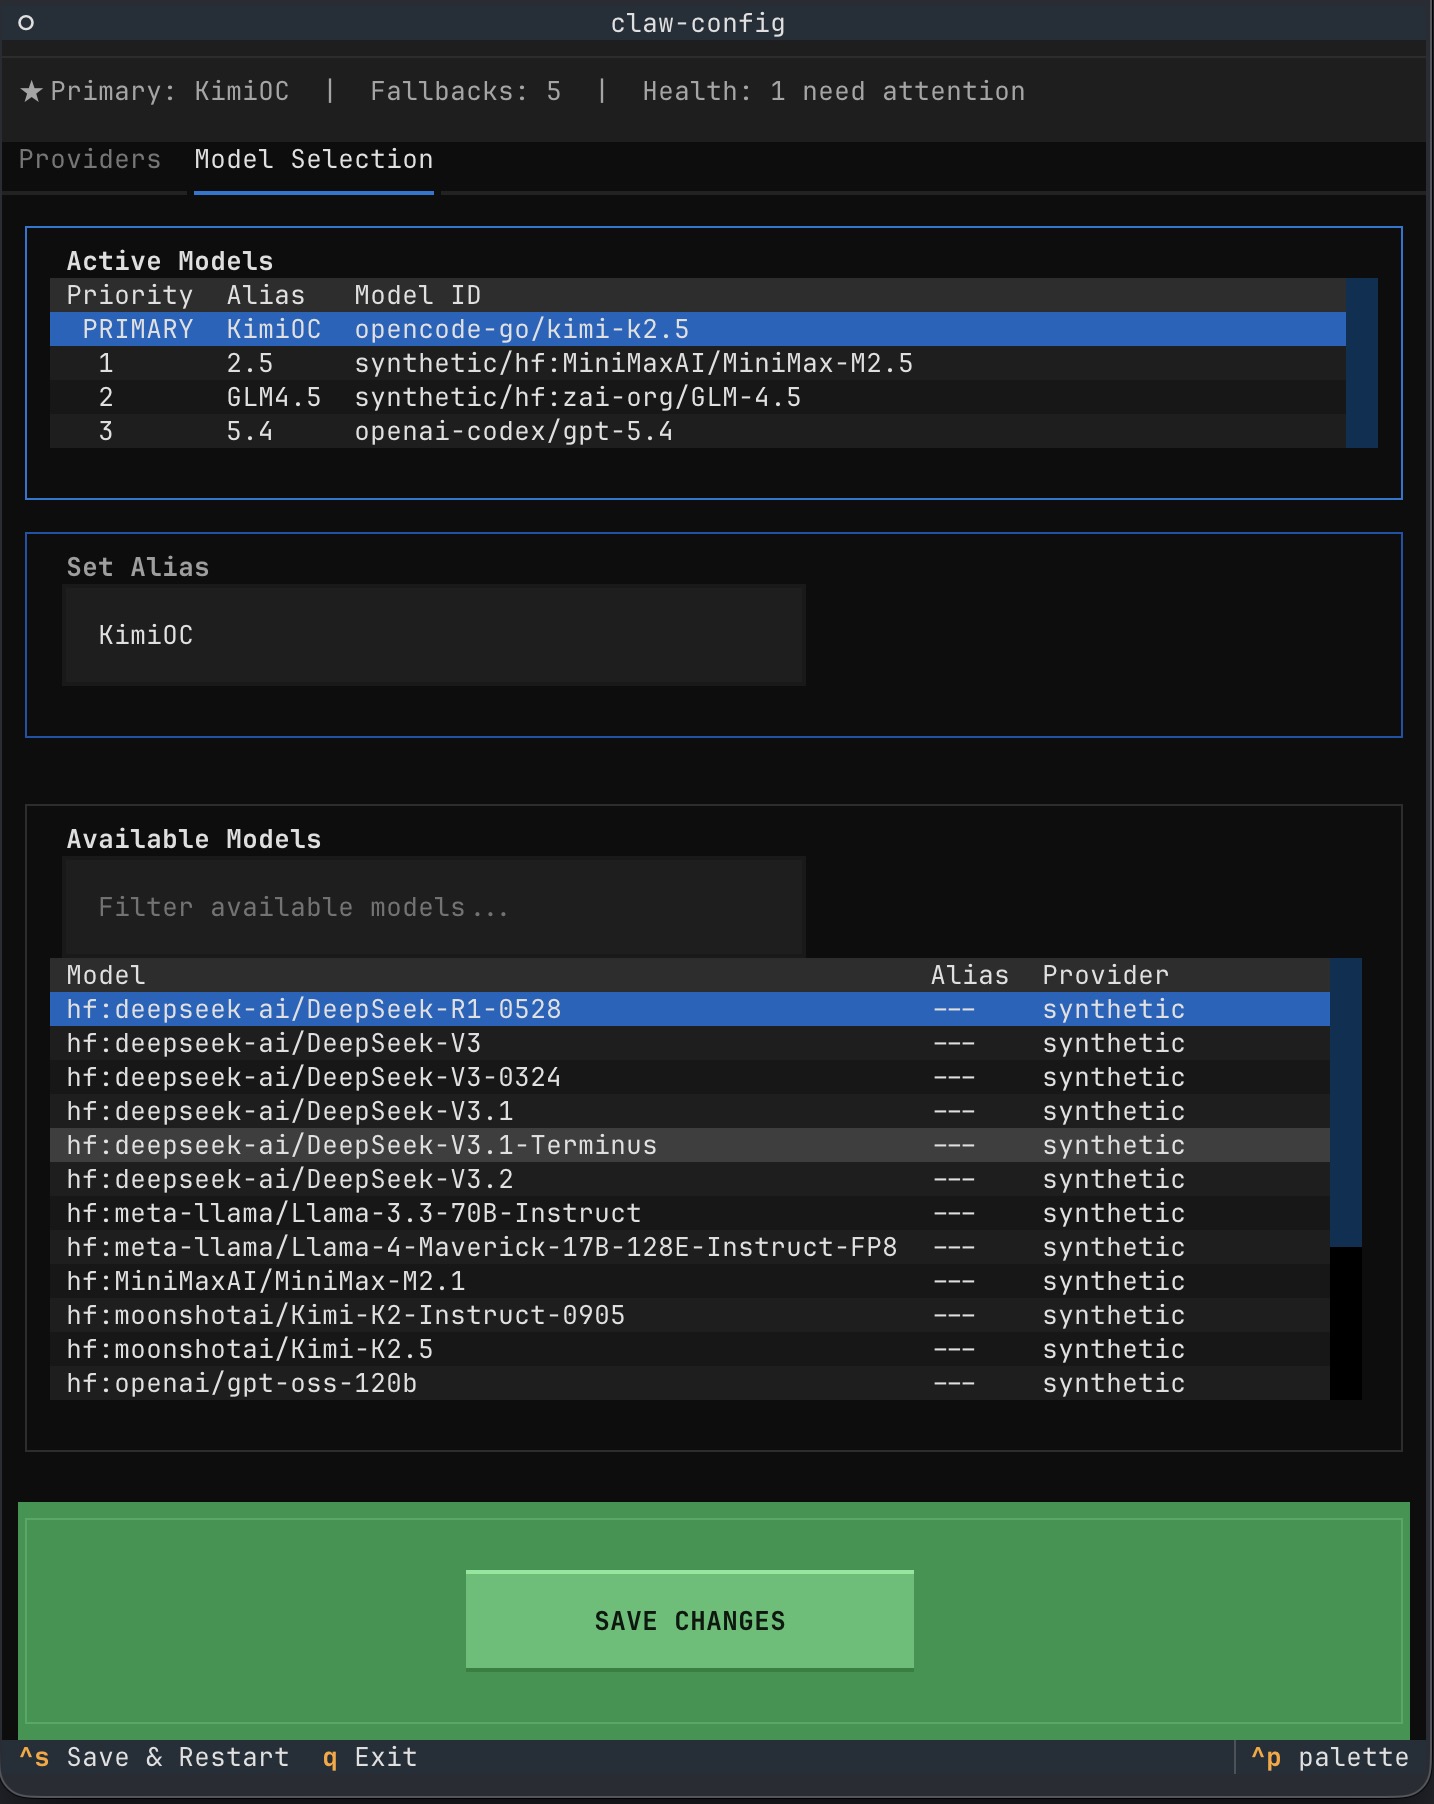Select hf:deepseek-ai/DeepSeek-R1-0528 in Available Models
Viewport: 1434px width, 1804px height.
point(688,1009)
